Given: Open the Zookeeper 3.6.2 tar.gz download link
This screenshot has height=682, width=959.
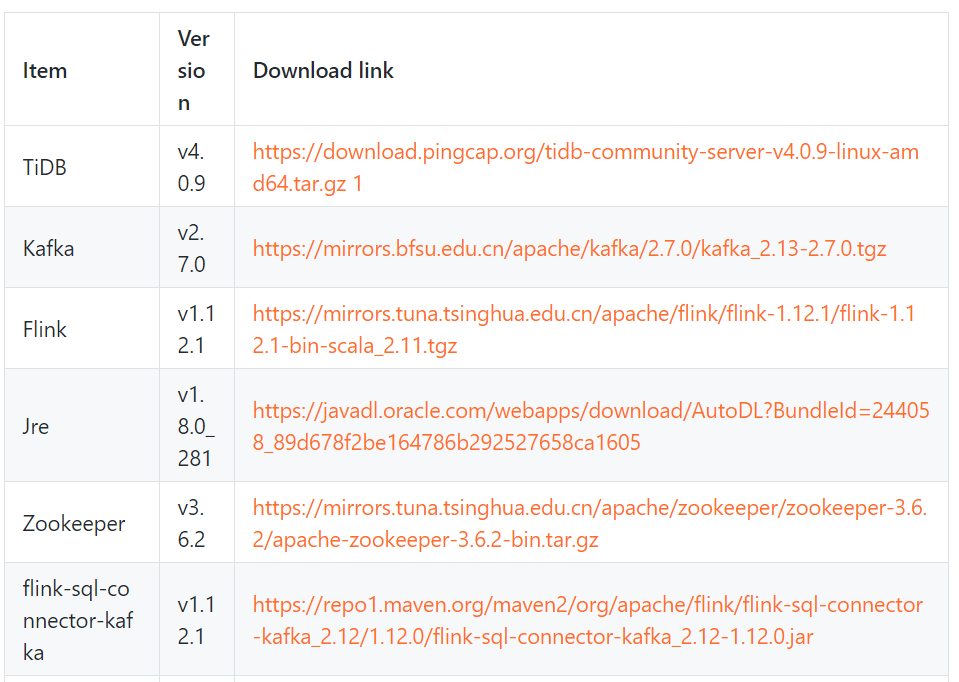Looking at the screenshot, I should tap(590, 523).
